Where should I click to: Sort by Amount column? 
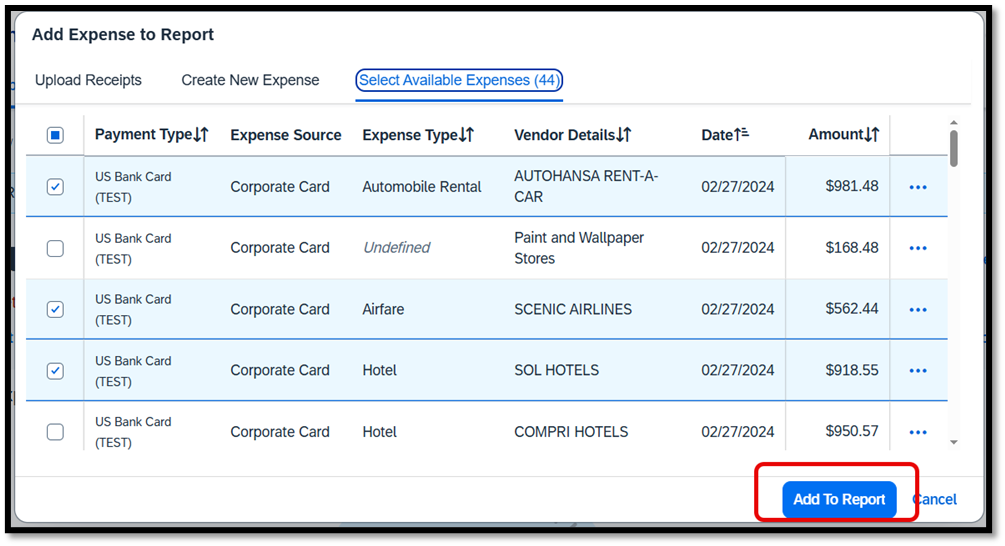coord(871,135)
